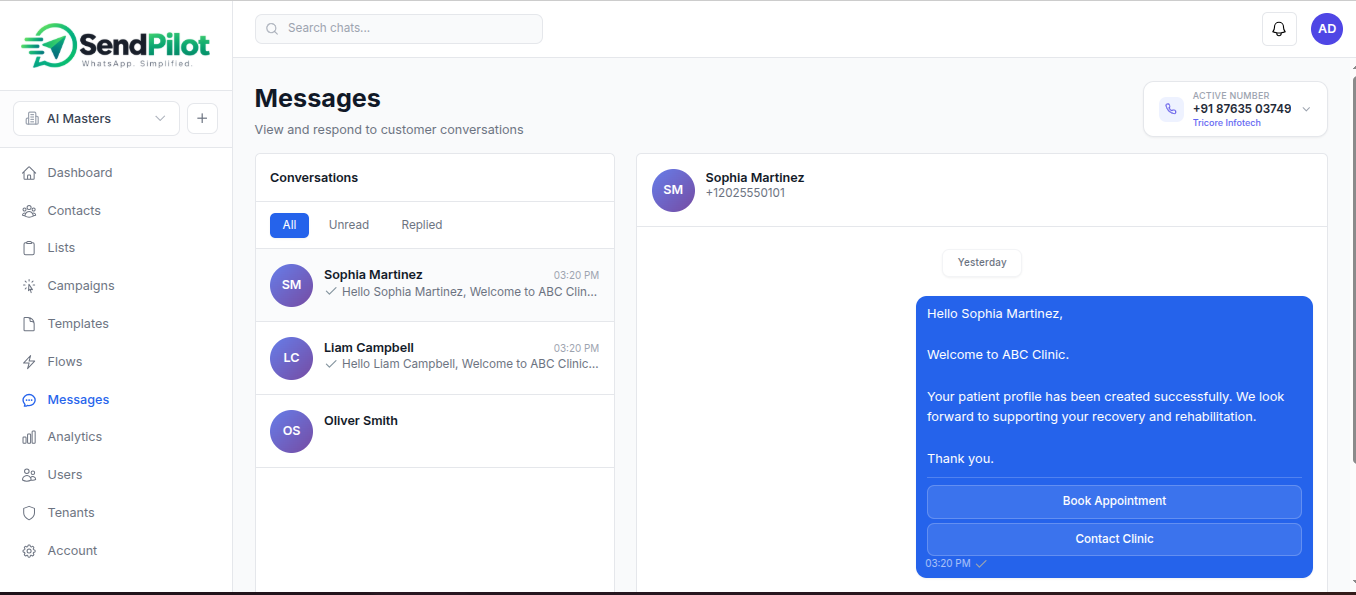Viewport: 1356px width, 595px height.
Task: Open the AD profile avatar menu
Action: (1327, 29)
